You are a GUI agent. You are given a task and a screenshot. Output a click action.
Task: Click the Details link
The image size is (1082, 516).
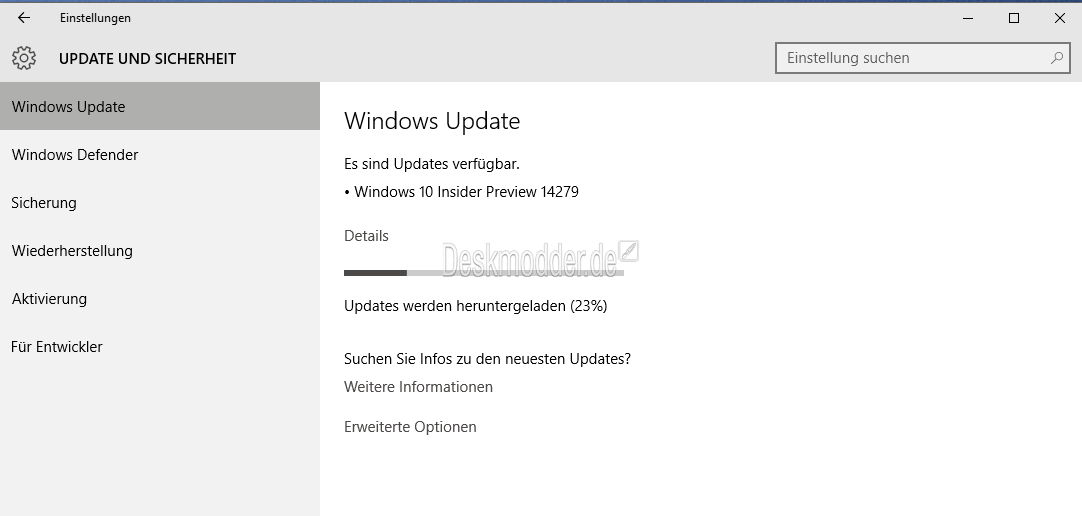[x=366, y=236]
